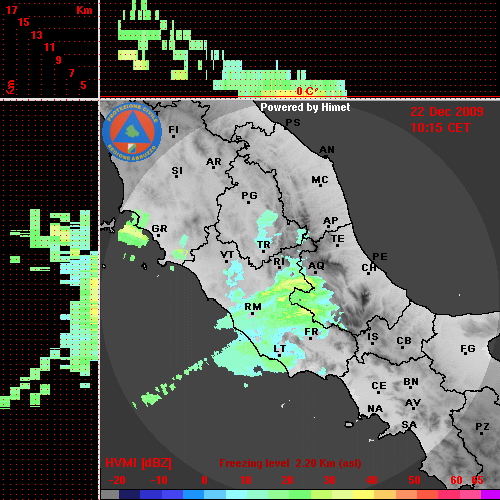Screen dimensions: 500x500
Task: Select the AN city label
Action: click(327, 150)
